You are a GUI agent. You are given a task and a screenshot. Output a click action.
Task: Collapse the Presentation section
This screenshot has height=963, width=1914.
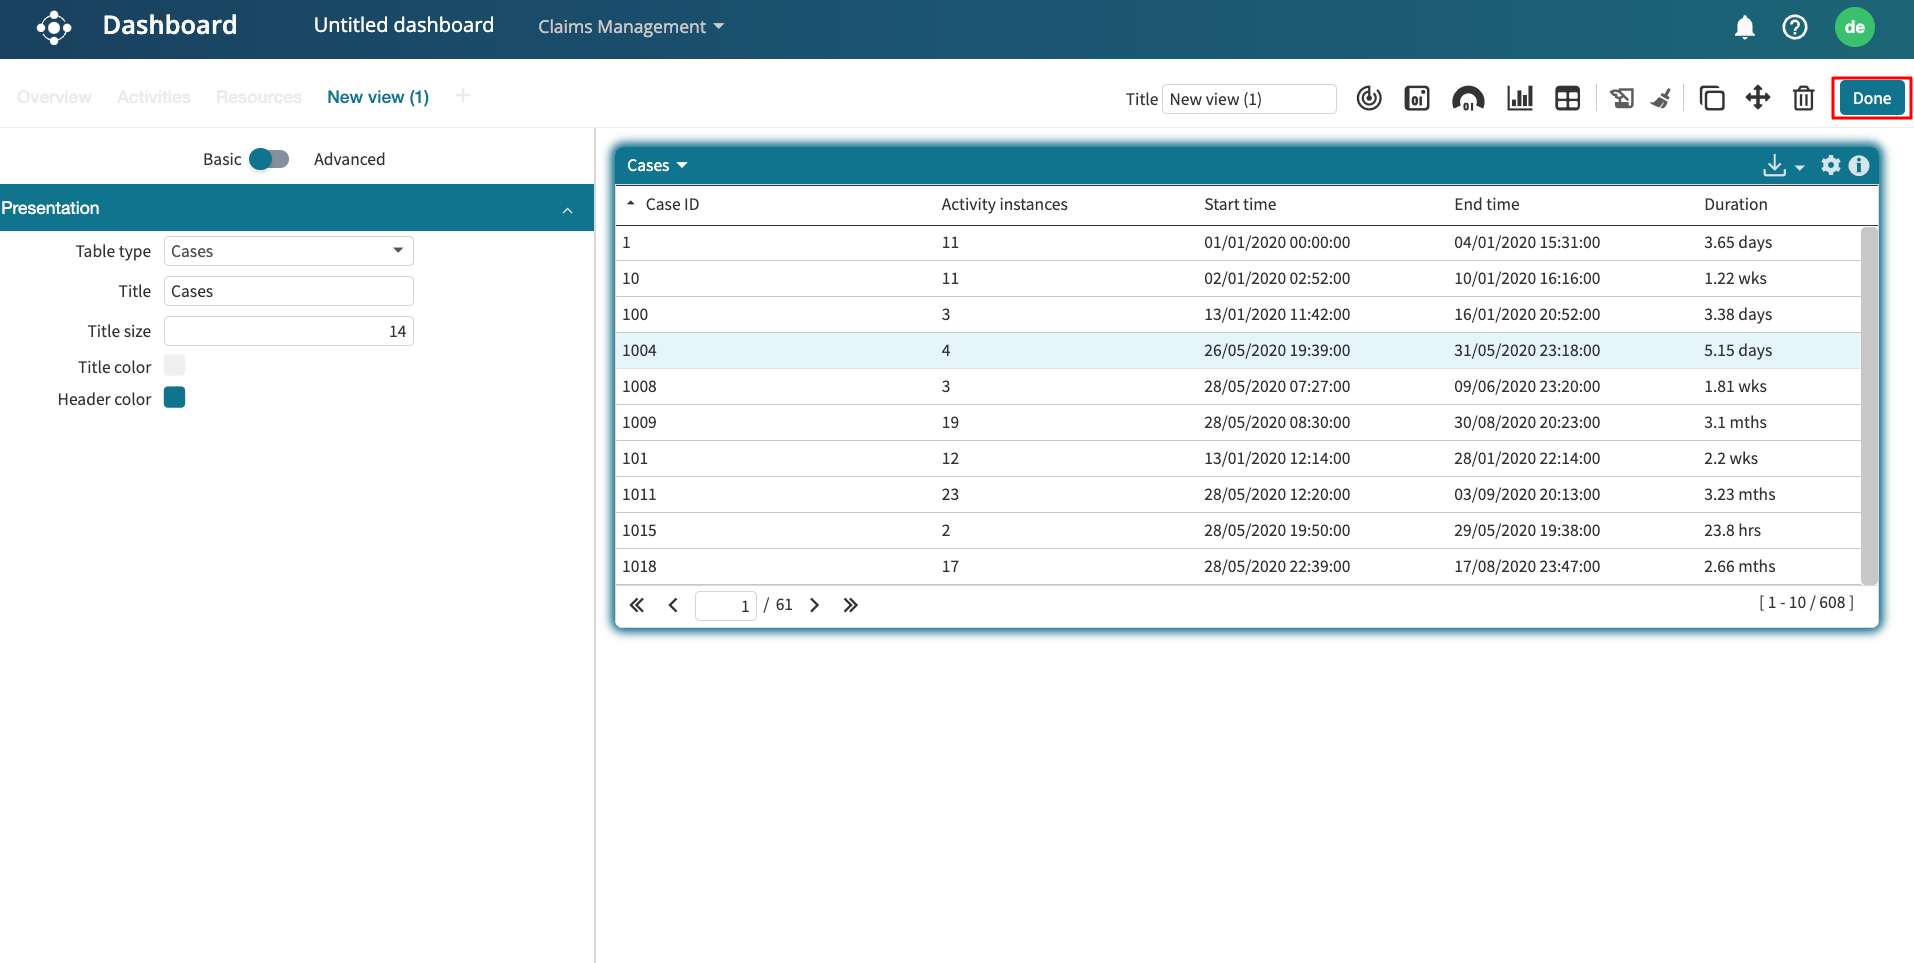pyautogui.click(x=567, y=209)
